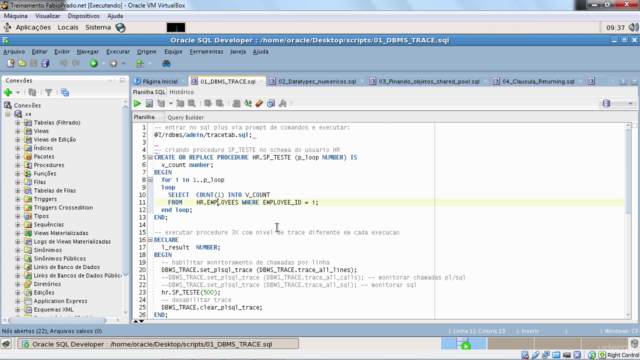Screen dimensions: 640x360
Task: Open VirtualBox Dispositivos menu
Action: (83, 16)
